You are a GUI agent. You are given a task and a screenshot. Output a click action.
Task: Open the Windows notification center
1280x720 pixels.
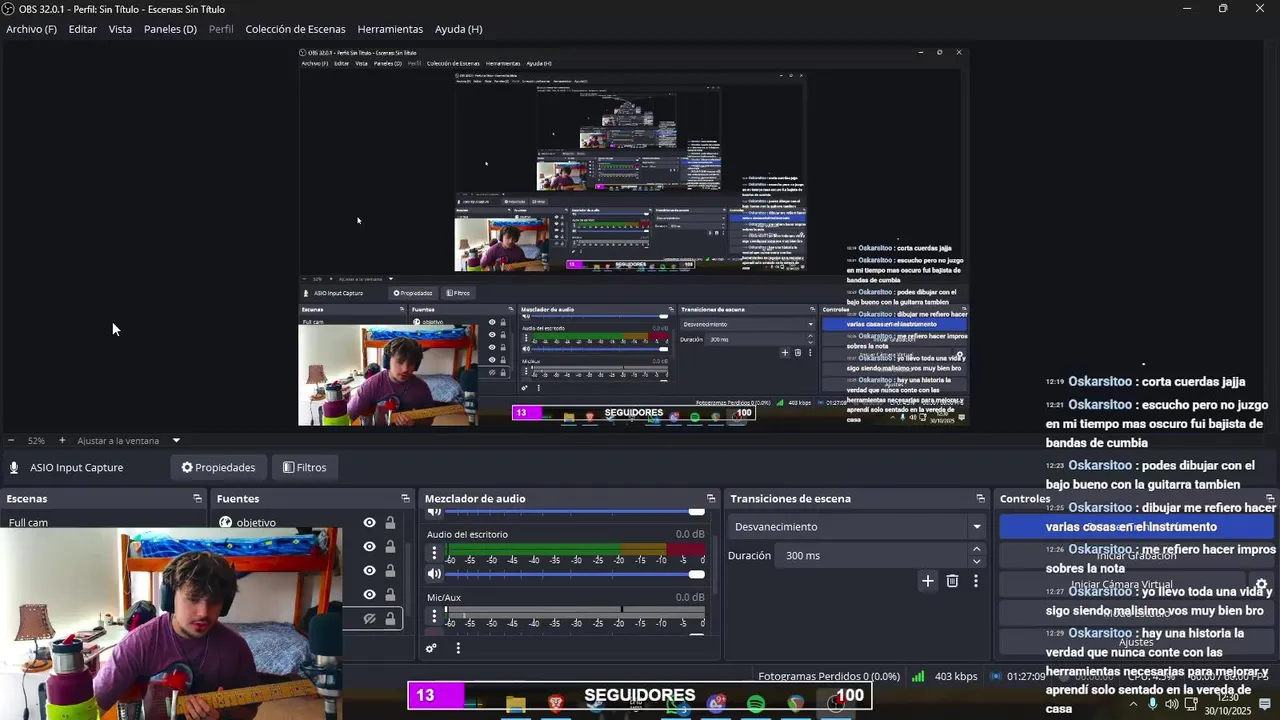point(1265,704)
